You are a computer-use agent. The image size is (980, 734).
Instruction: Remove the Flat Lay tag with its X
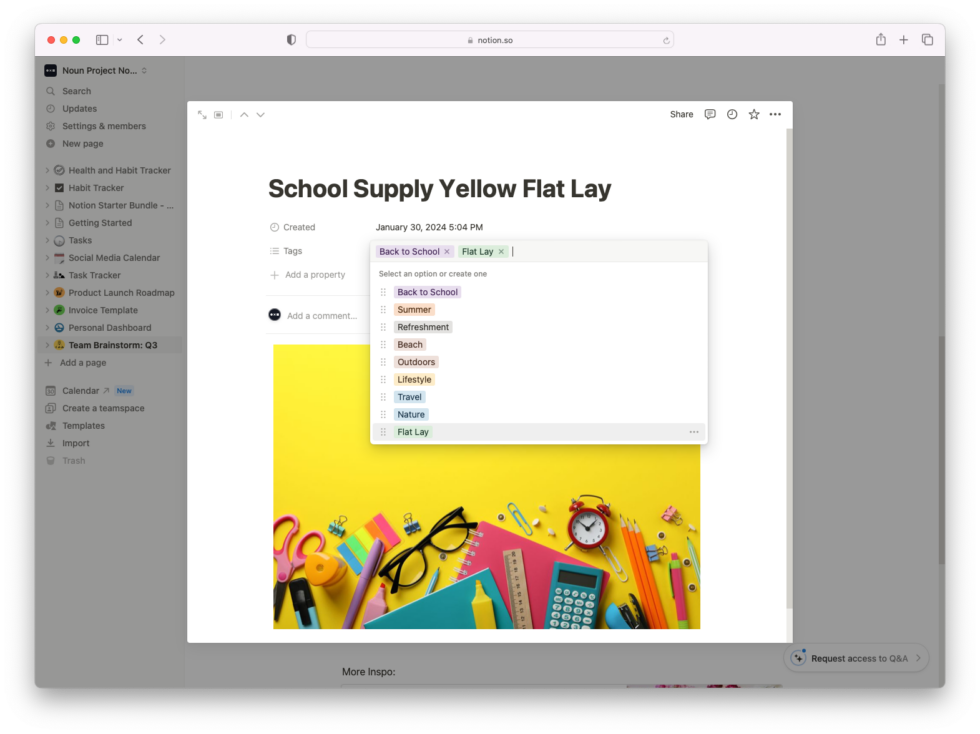click(x=502, y=251)
